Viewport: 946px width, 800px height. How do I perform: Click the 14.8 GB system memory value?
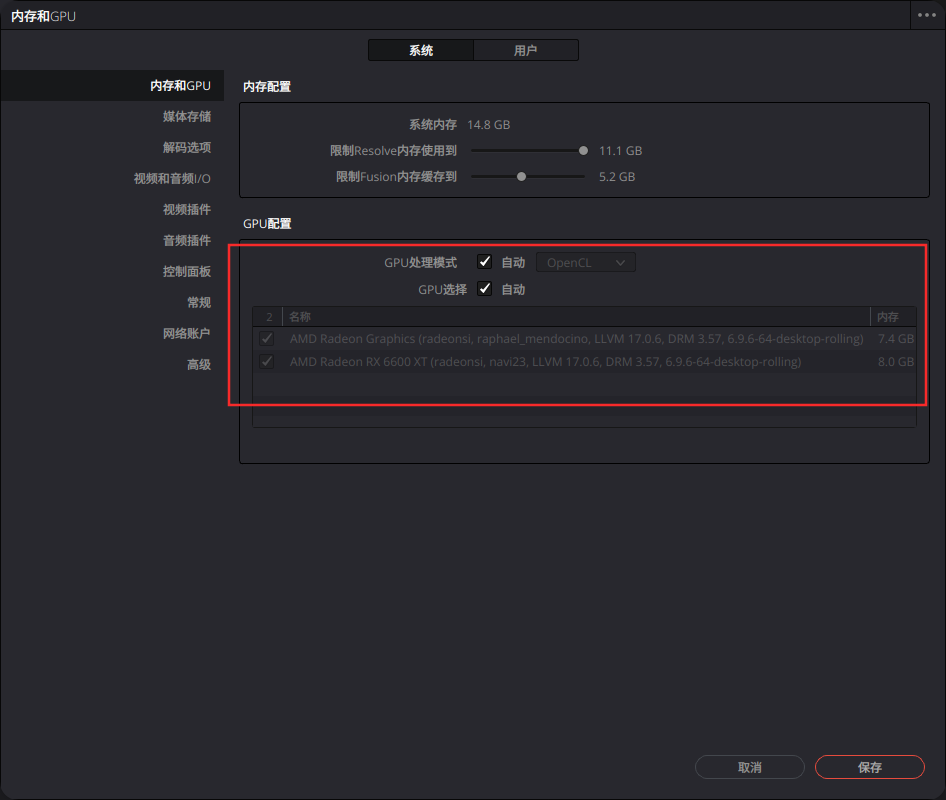tap(489, 124)
